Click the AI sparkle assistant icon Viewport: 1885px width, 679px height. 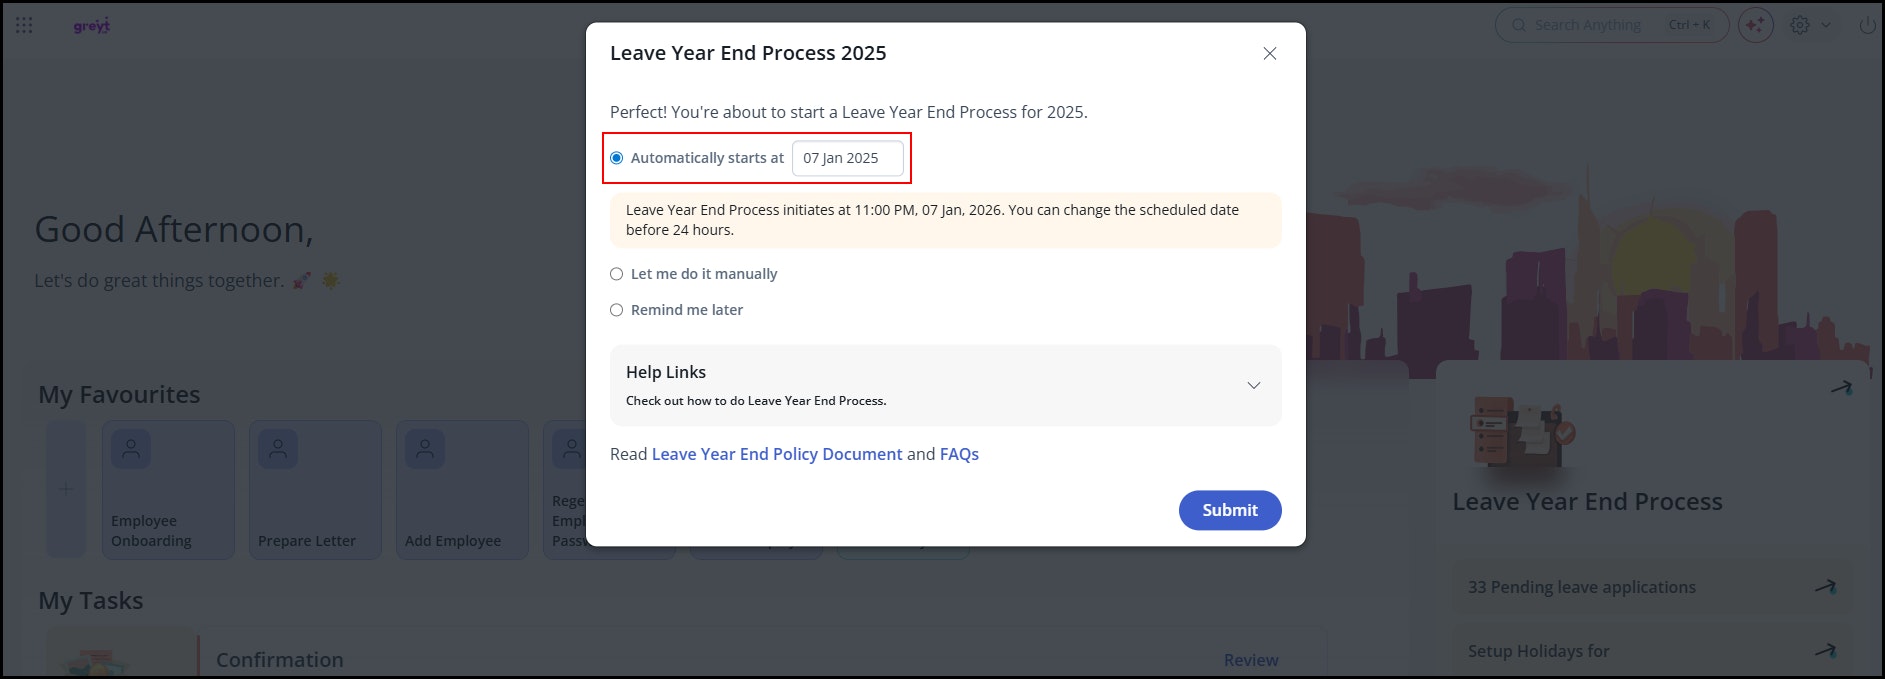coord(1755,26)
